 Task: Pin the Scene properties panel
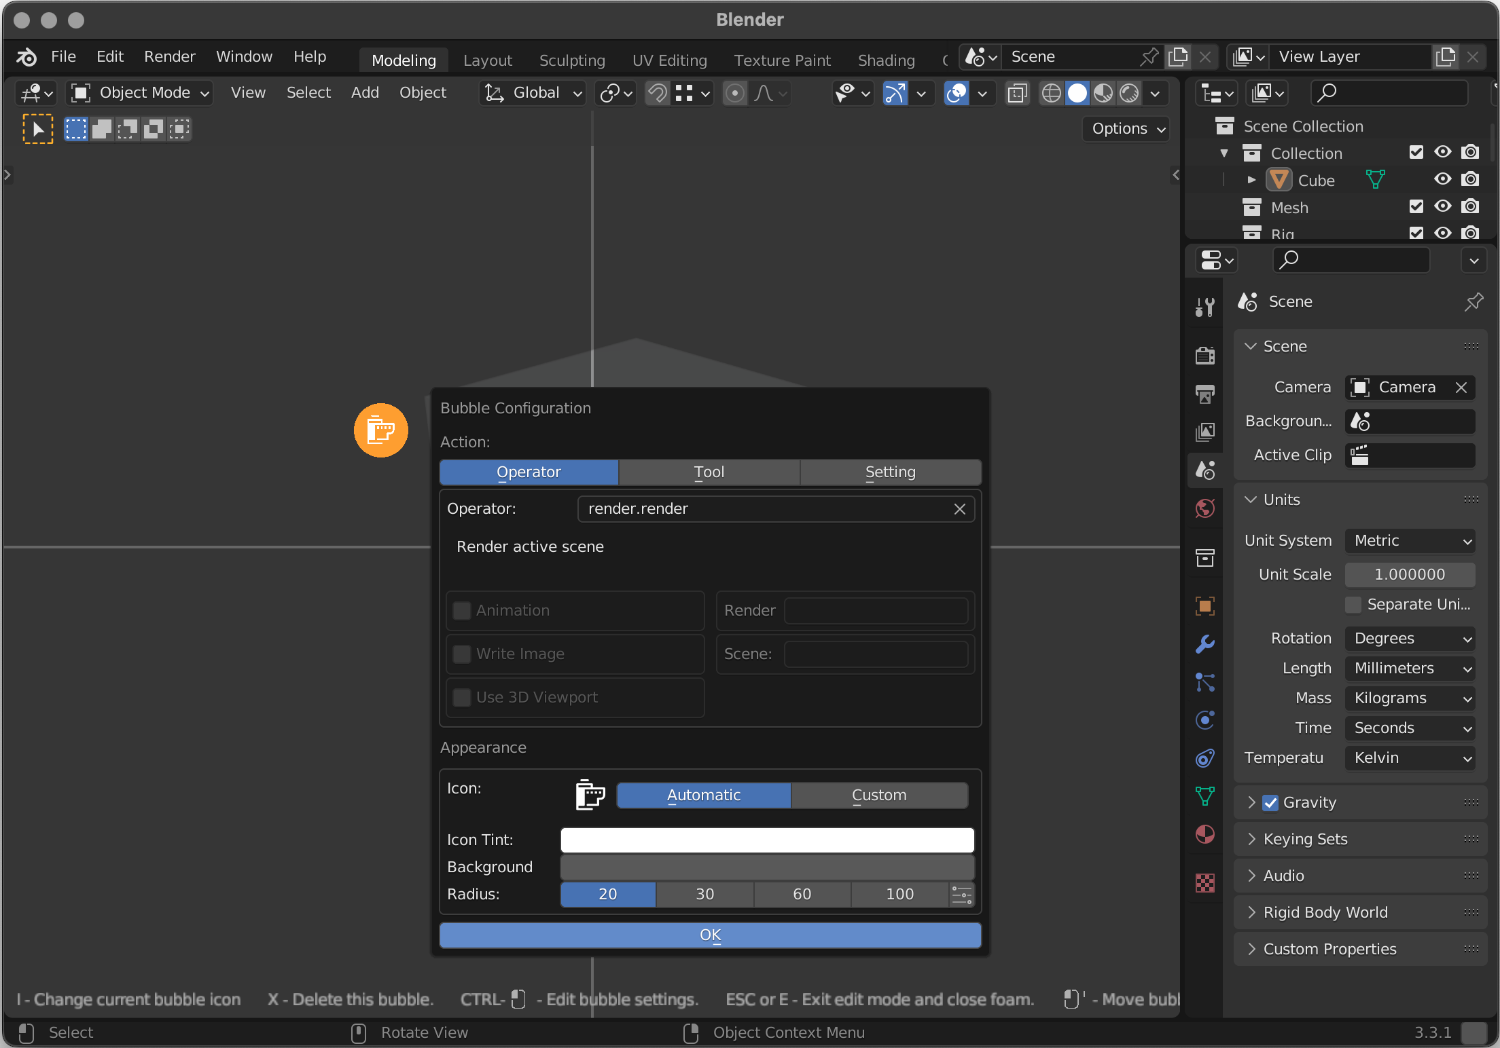click(x=1473, y=302)
